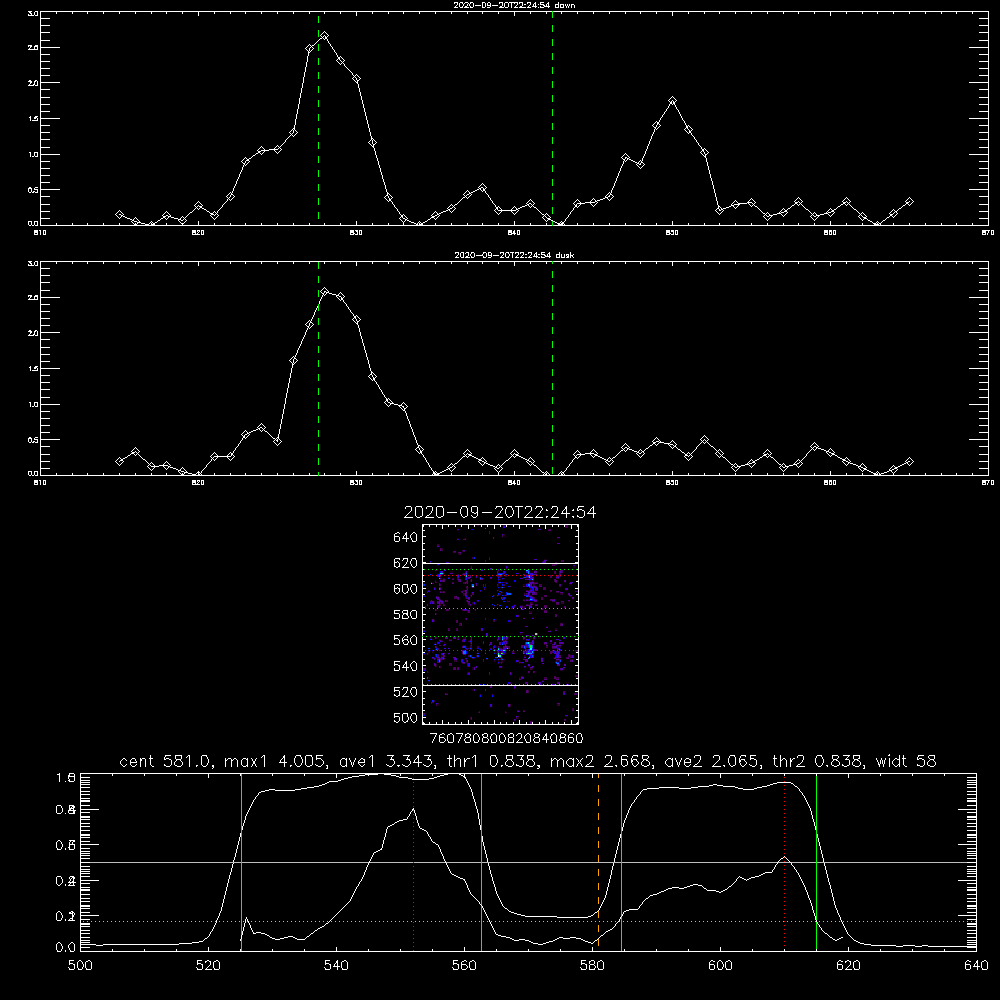The height and width of the screenshot is (1000, 1000).
Task: Click the dusk plot x-axis label 870
Action: tap(988, 483)
